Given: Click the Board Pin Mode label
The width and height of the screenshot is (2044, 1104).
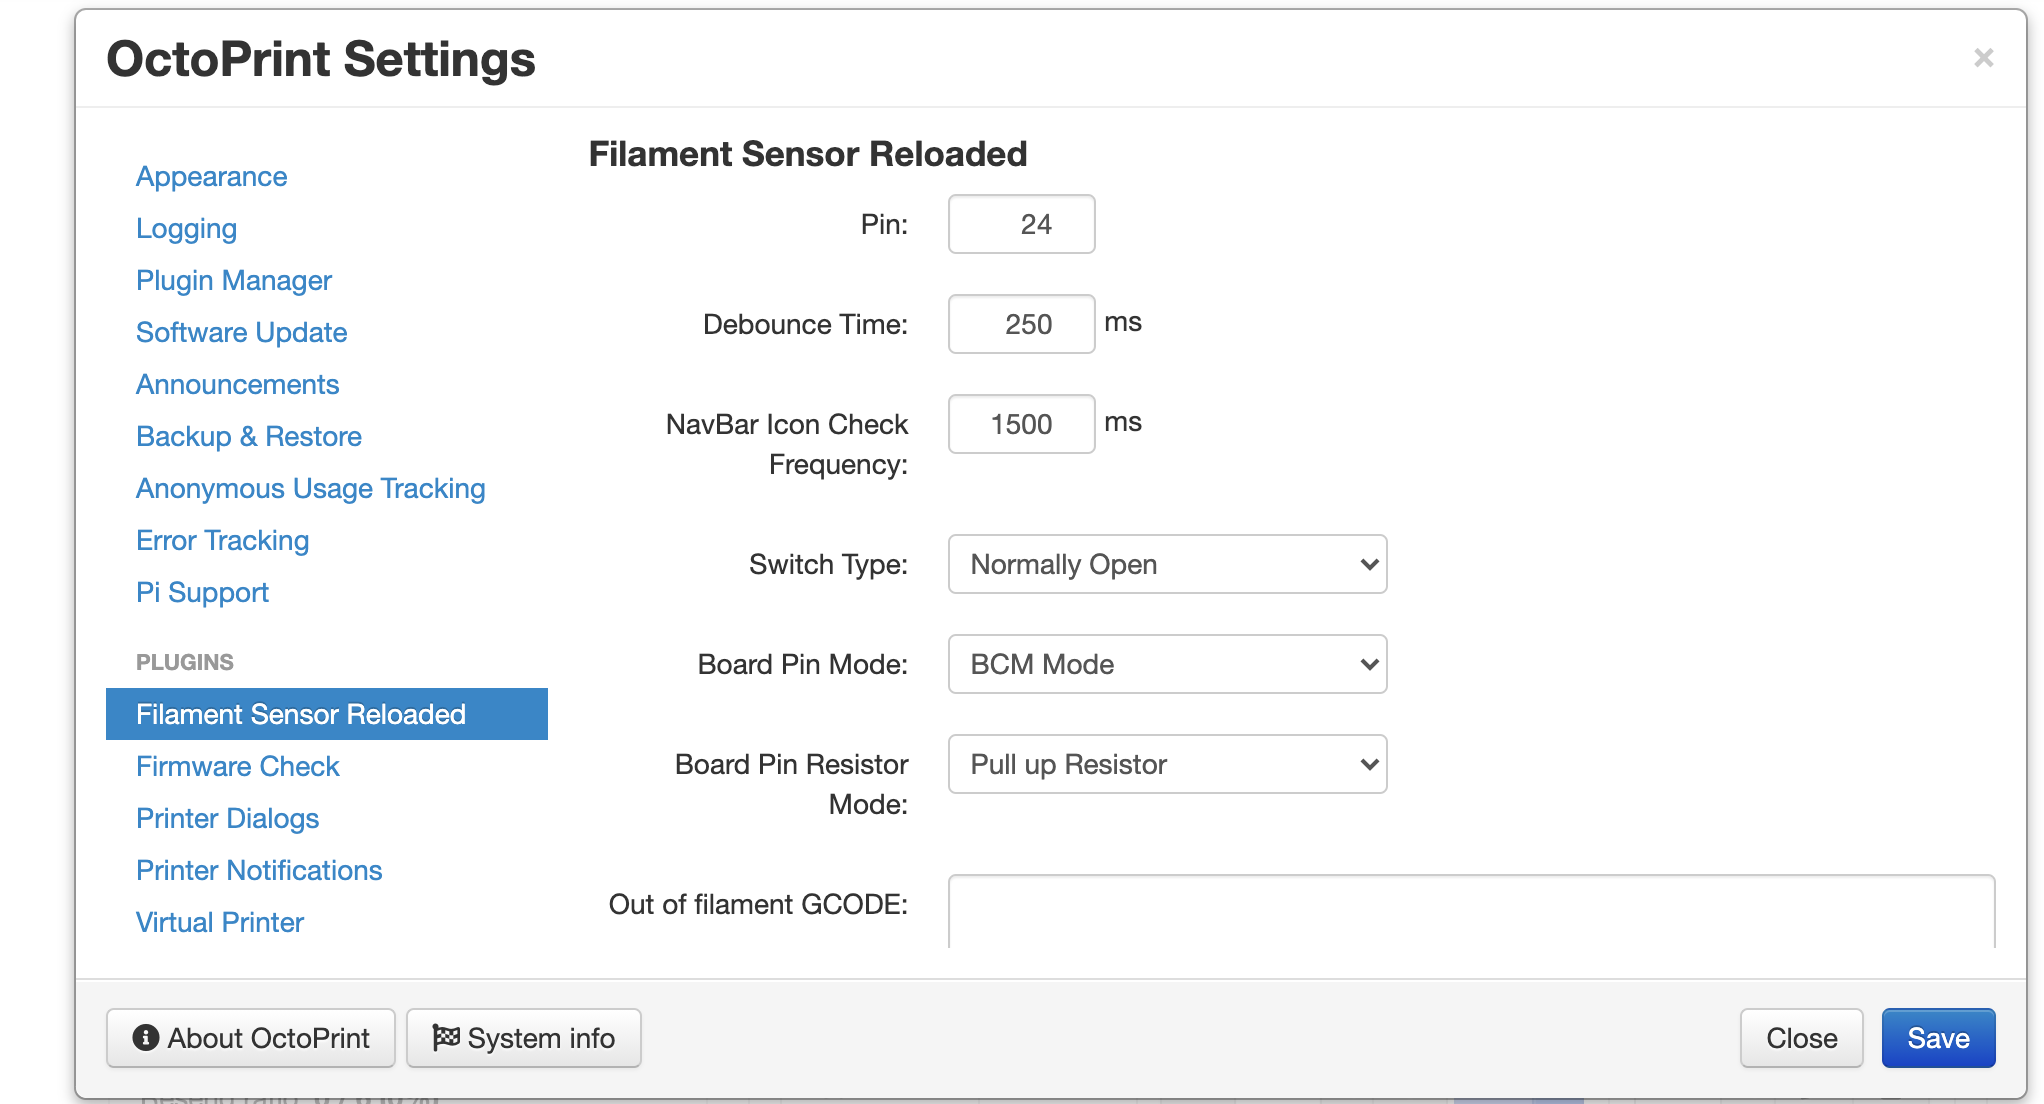Looking at the screenshot, I should coord(803,664).
